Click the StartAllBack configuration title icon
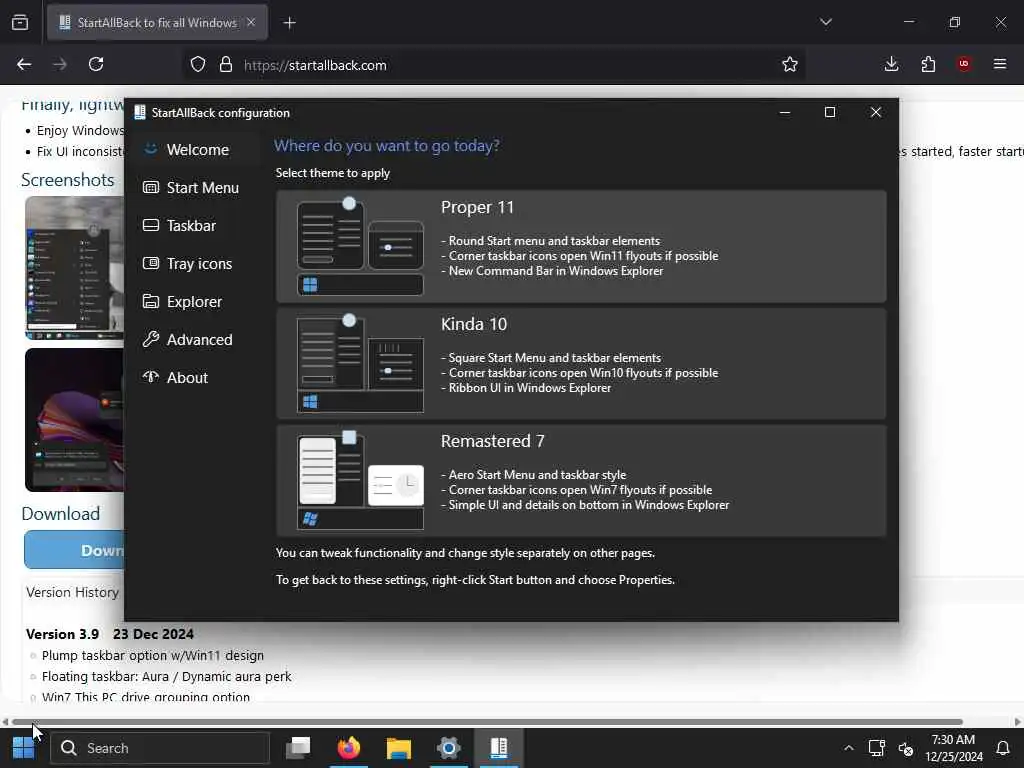 coord(140,112)
